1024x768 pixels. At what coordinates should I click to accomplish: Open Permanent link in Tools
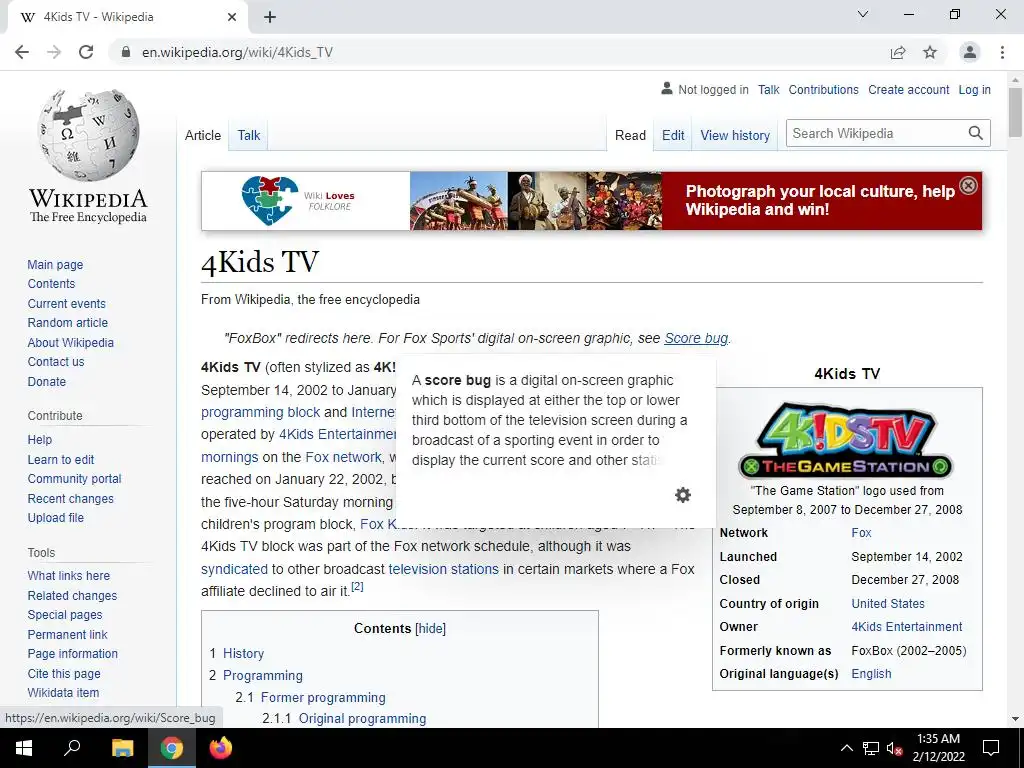(67, 634)
